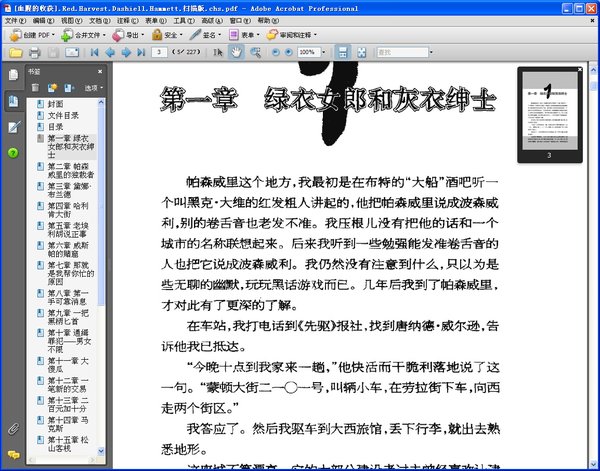This screenshot has width=600, height=471.
Task: Click the 100% zoom value field
Action: [x=309, y=52]
